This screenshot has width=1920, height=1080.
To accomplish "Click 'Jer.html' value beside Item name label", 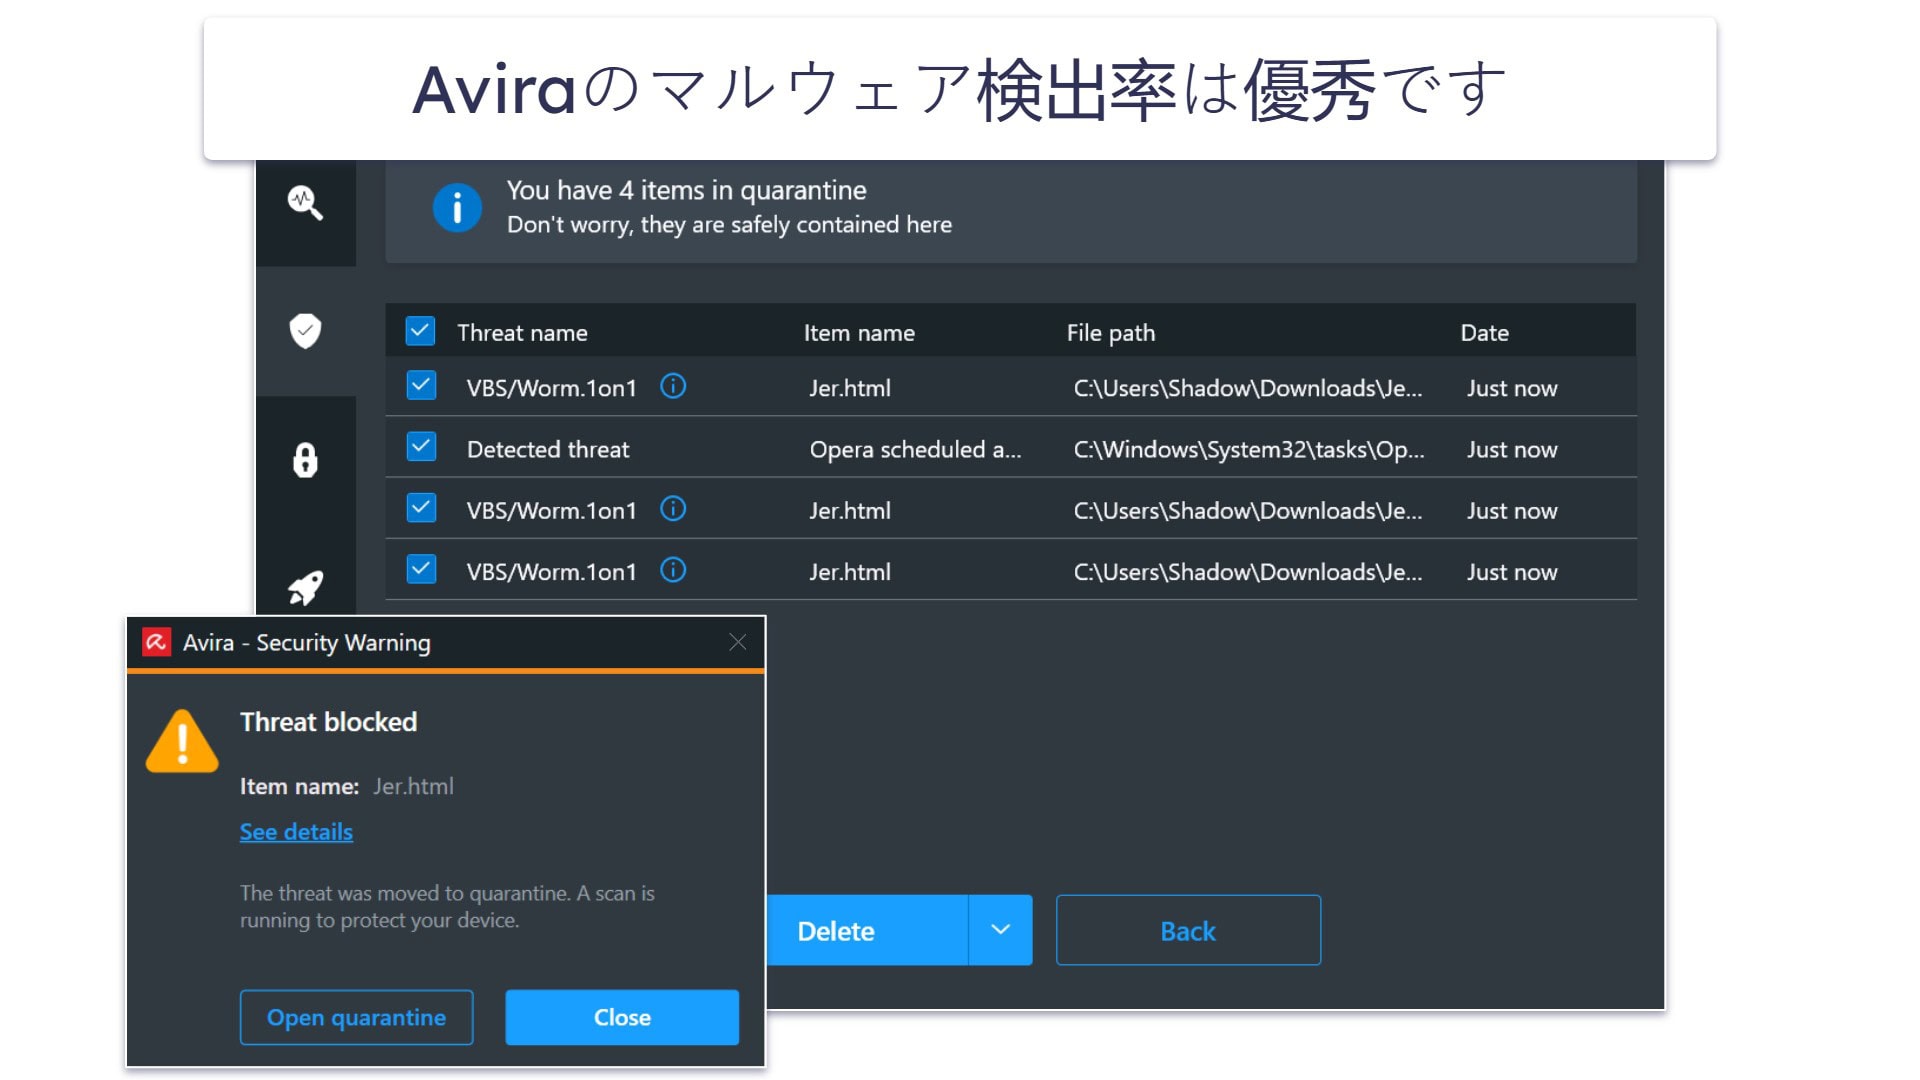I will [x=413, y=786].
